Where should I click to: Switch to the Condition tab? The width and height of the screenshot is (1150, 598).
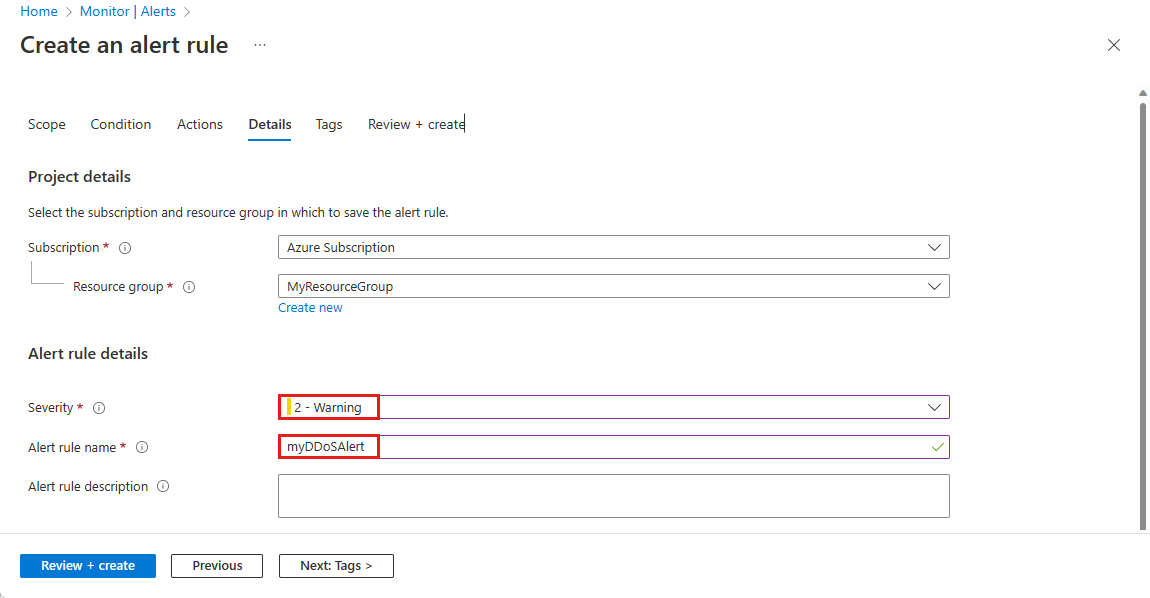121,124
